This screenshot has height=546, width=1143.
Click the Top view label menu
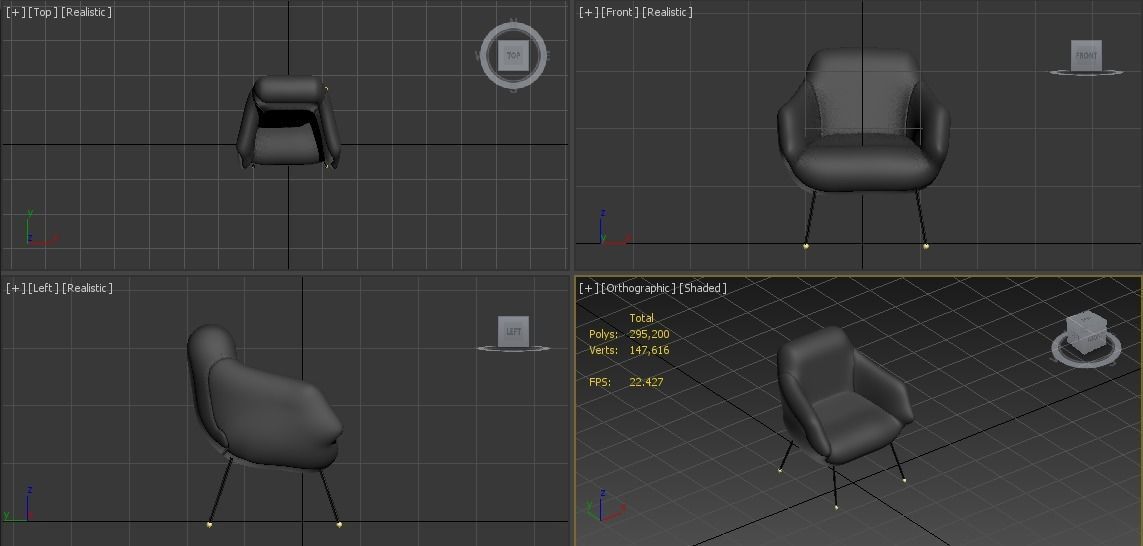pos(43,12)
